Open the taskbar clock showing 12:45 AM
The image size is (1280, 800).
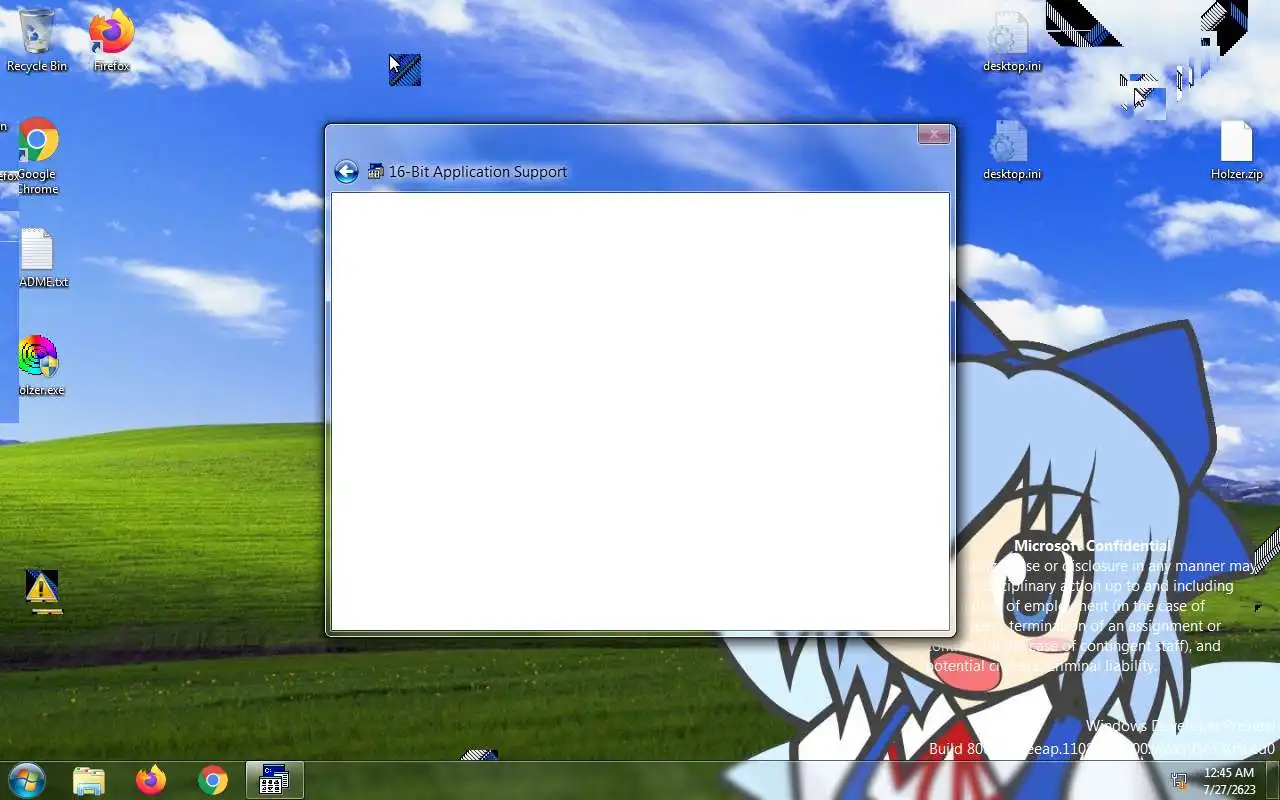pos(1229,781)
